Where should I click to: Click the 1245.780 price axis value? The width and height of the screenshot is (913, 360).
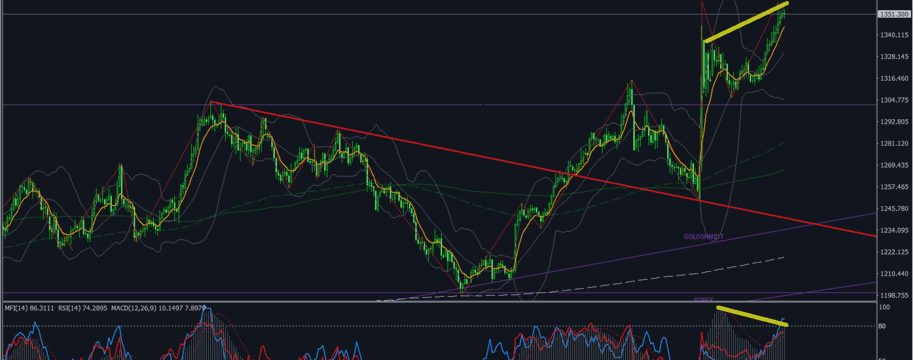click(893, 209)
